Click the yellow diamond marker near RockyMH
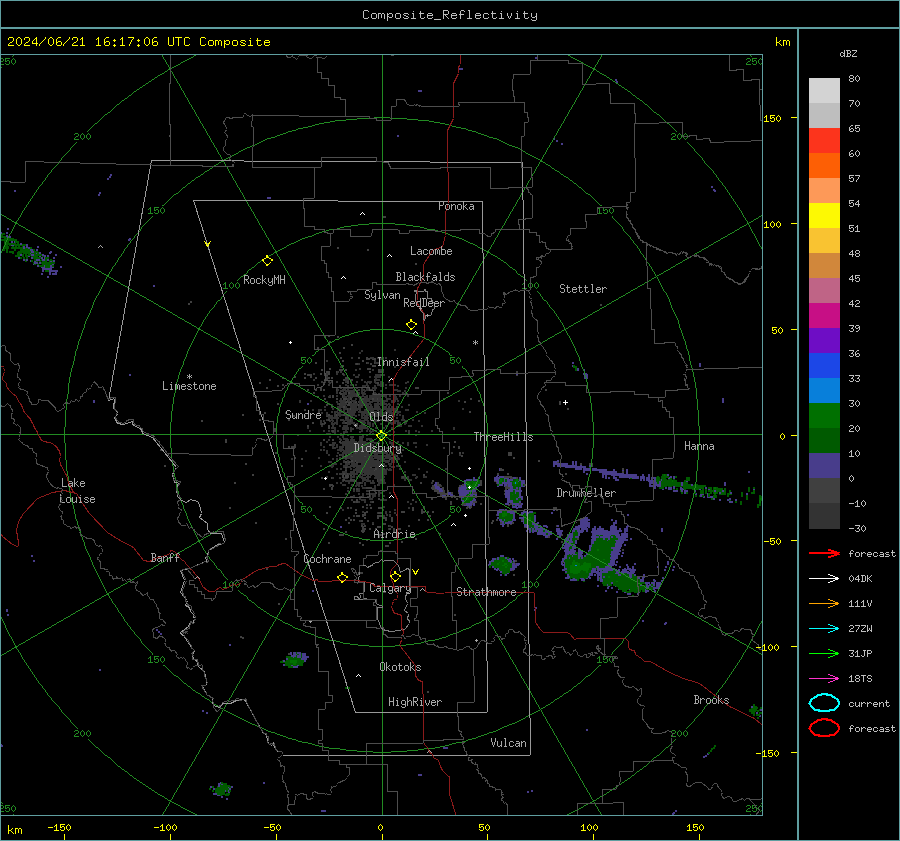Viewport: 900px width, 841px height. coord(267,261)
